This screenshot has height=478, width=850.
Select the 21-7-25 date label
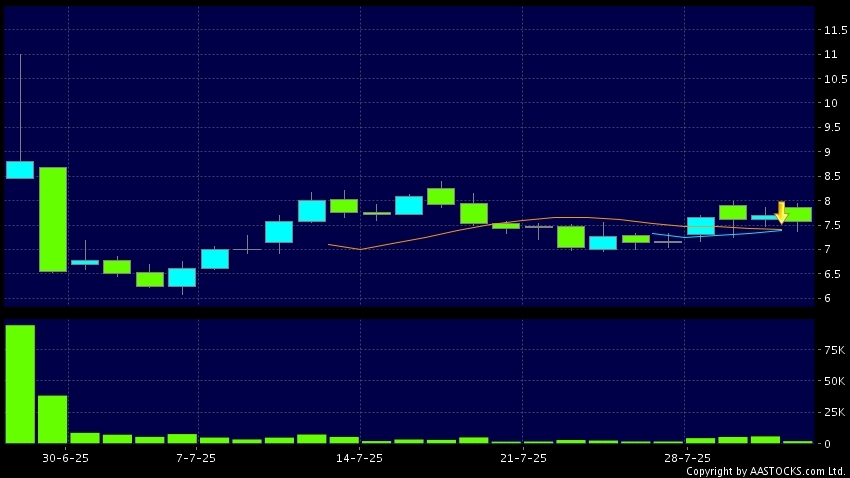pos(523,458)
